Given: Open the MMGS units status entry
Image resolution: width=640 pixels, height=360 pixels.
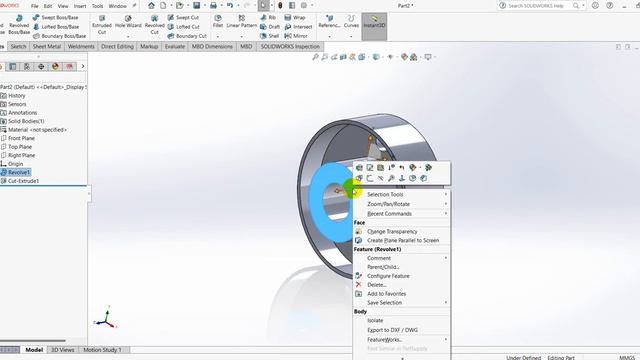Looking at the screenshot, I should pyautogui.click(x=627, y=358).
